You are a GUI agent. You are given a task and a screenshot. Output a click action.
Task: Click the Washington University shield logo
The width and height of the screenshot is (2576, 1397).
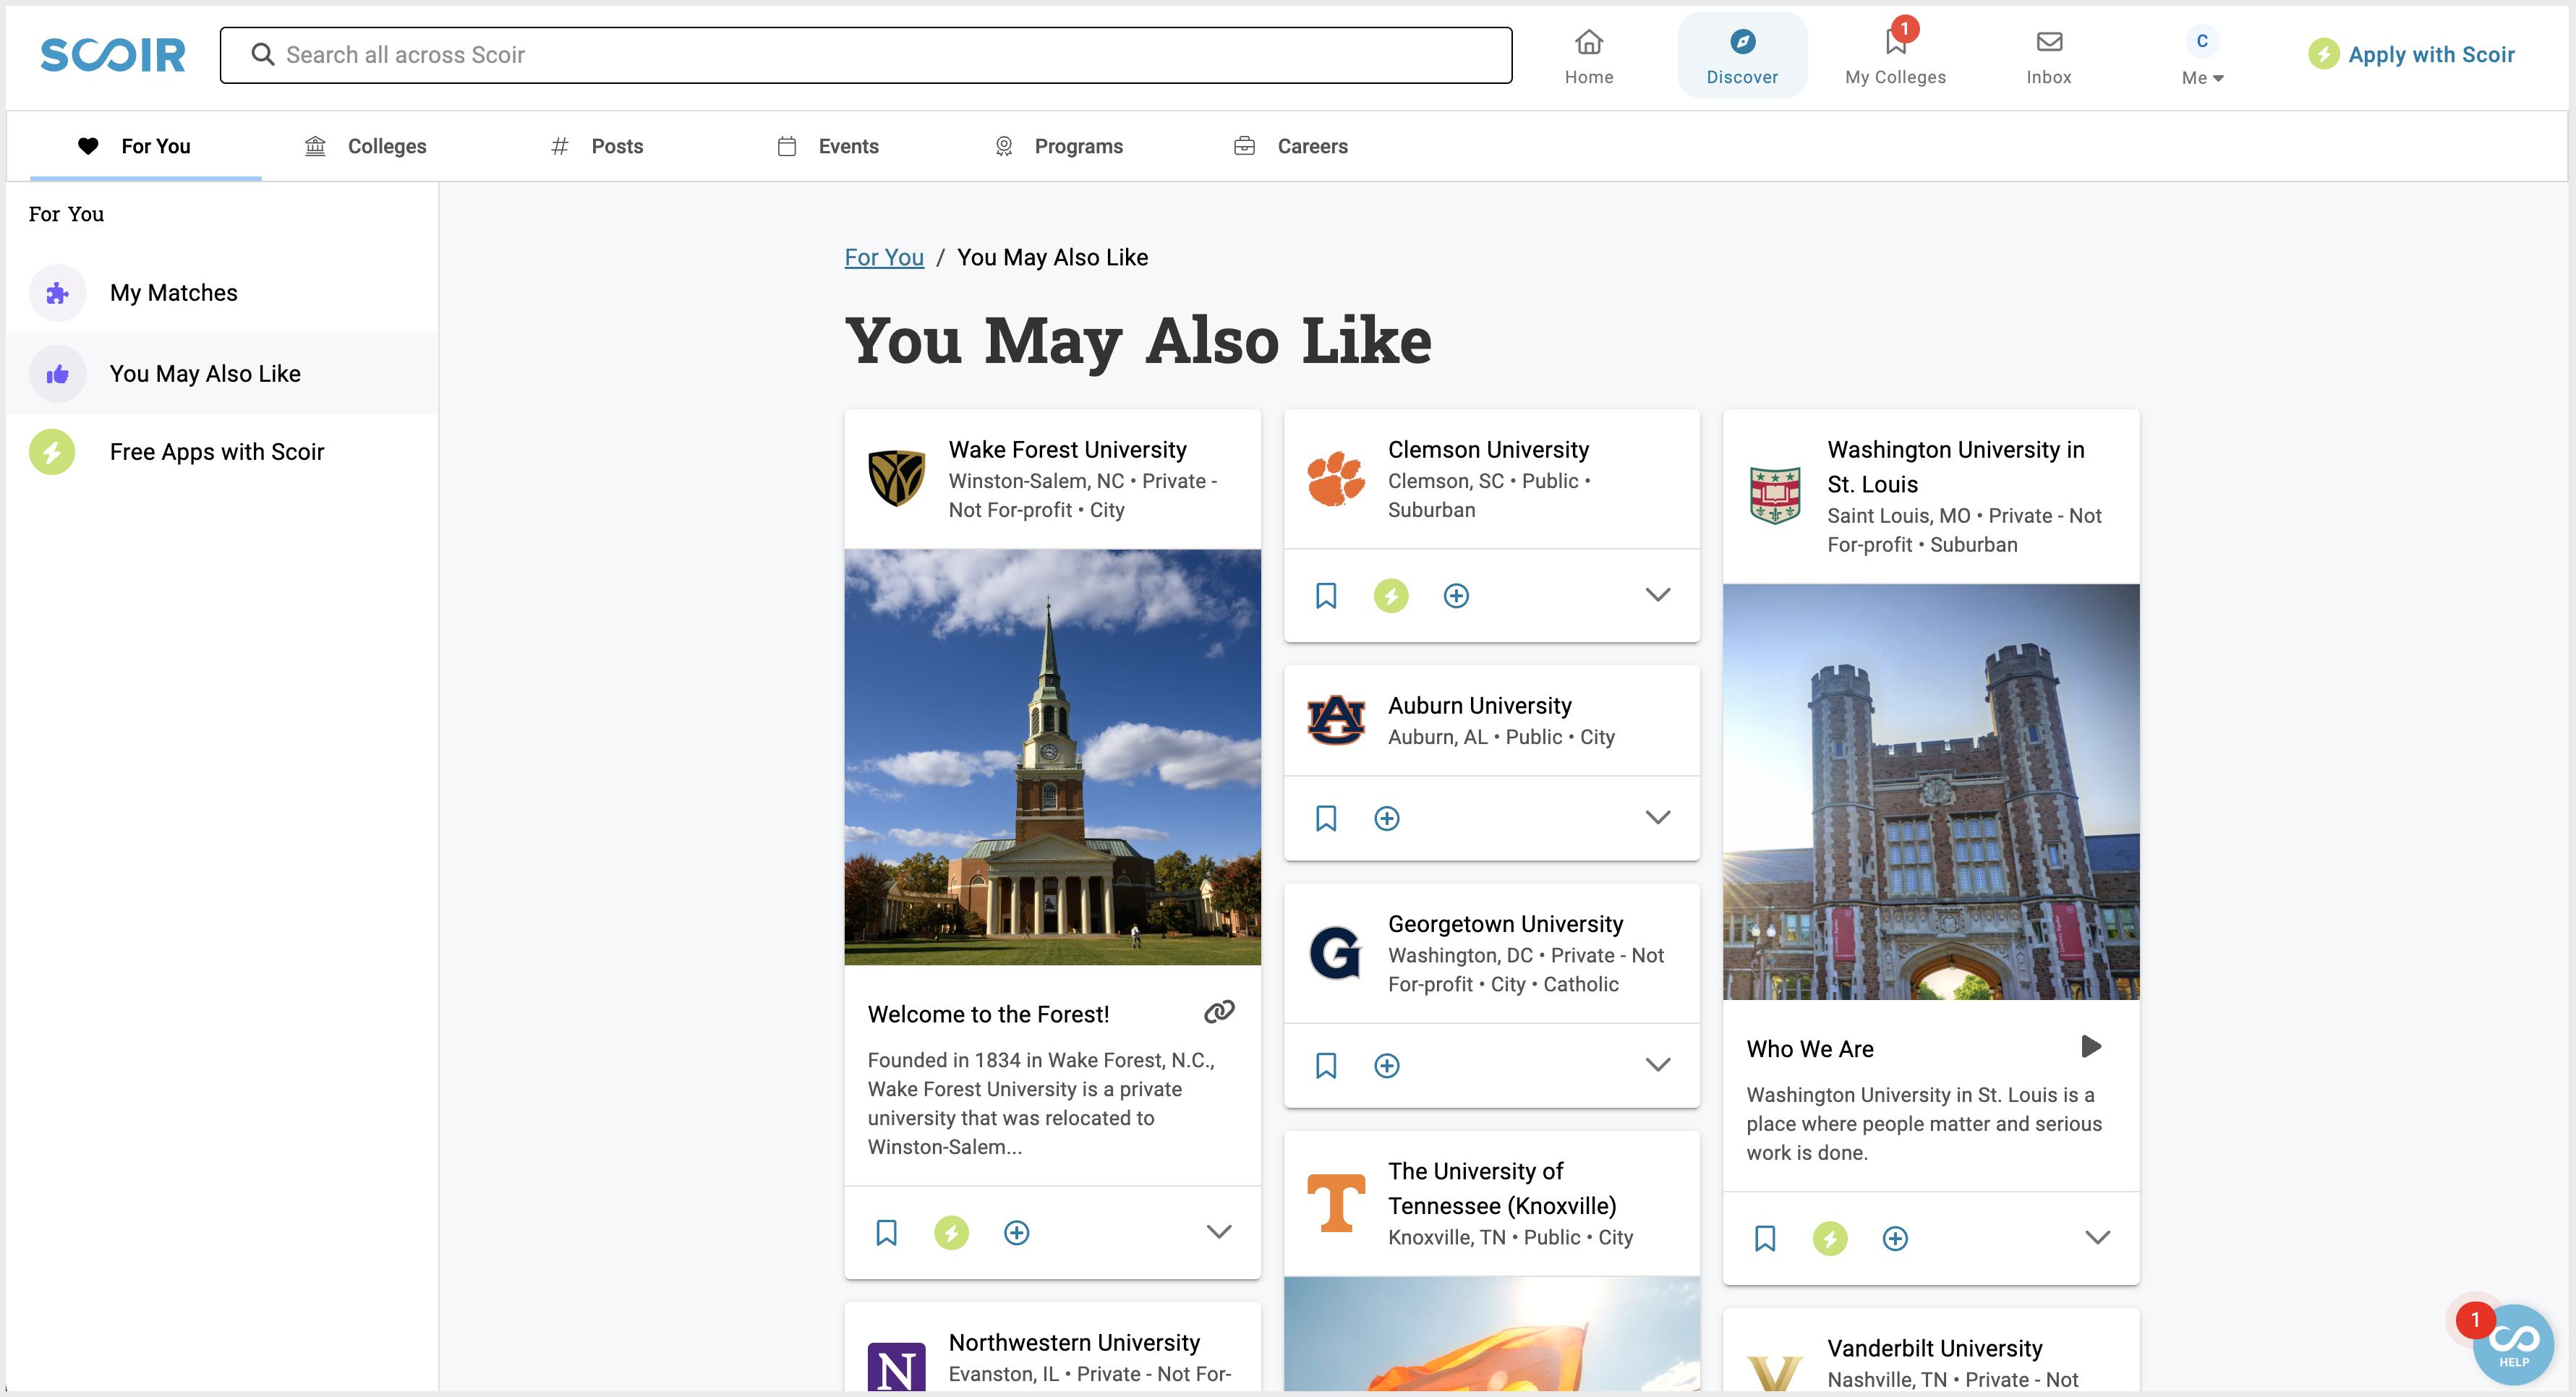[1775, 495]
